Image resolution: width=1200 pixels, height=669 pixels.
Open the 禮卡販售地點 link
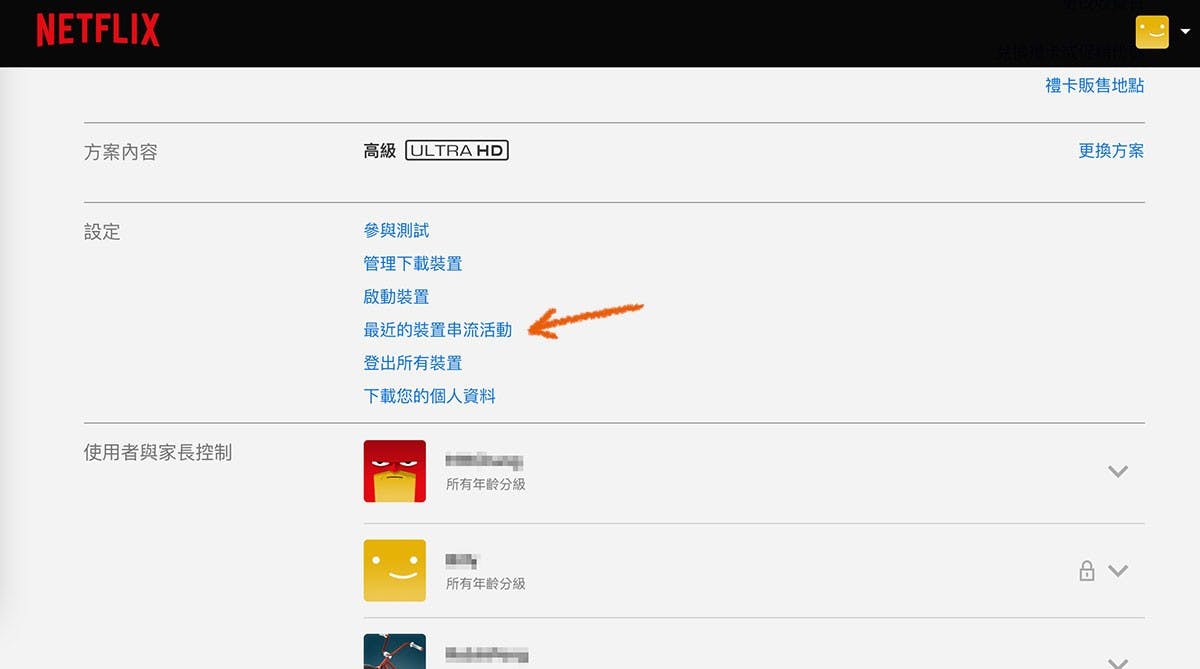tap(1095, 86)
